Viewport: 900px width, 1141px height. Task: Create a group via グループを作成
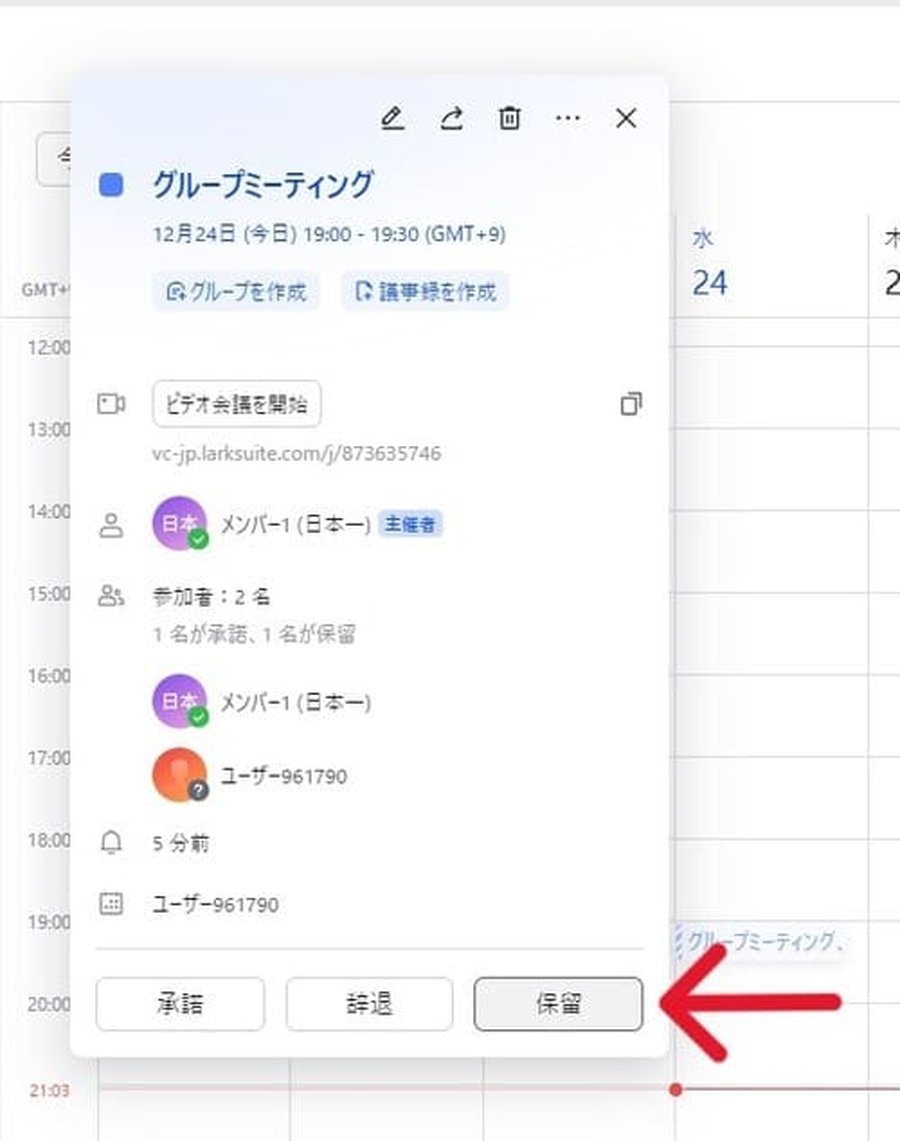tap(234, 290)
